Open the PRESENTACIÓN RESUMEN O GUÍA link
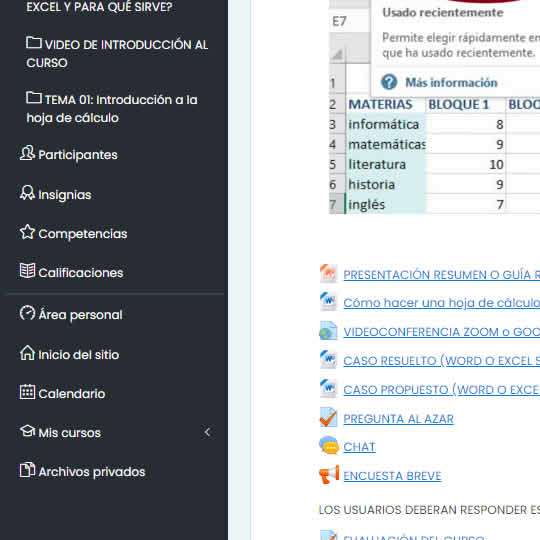 click(x=442, y=275)
